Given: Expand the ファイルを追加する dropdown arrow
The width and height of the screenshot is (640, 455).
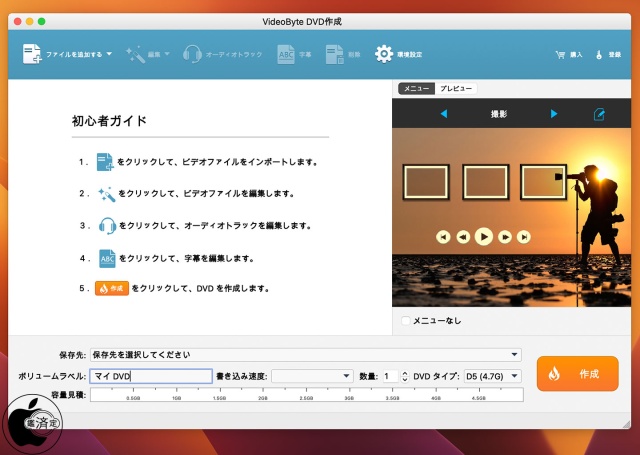Looking at the screenshot, I should pyautogui.click(x=109, y=54).
